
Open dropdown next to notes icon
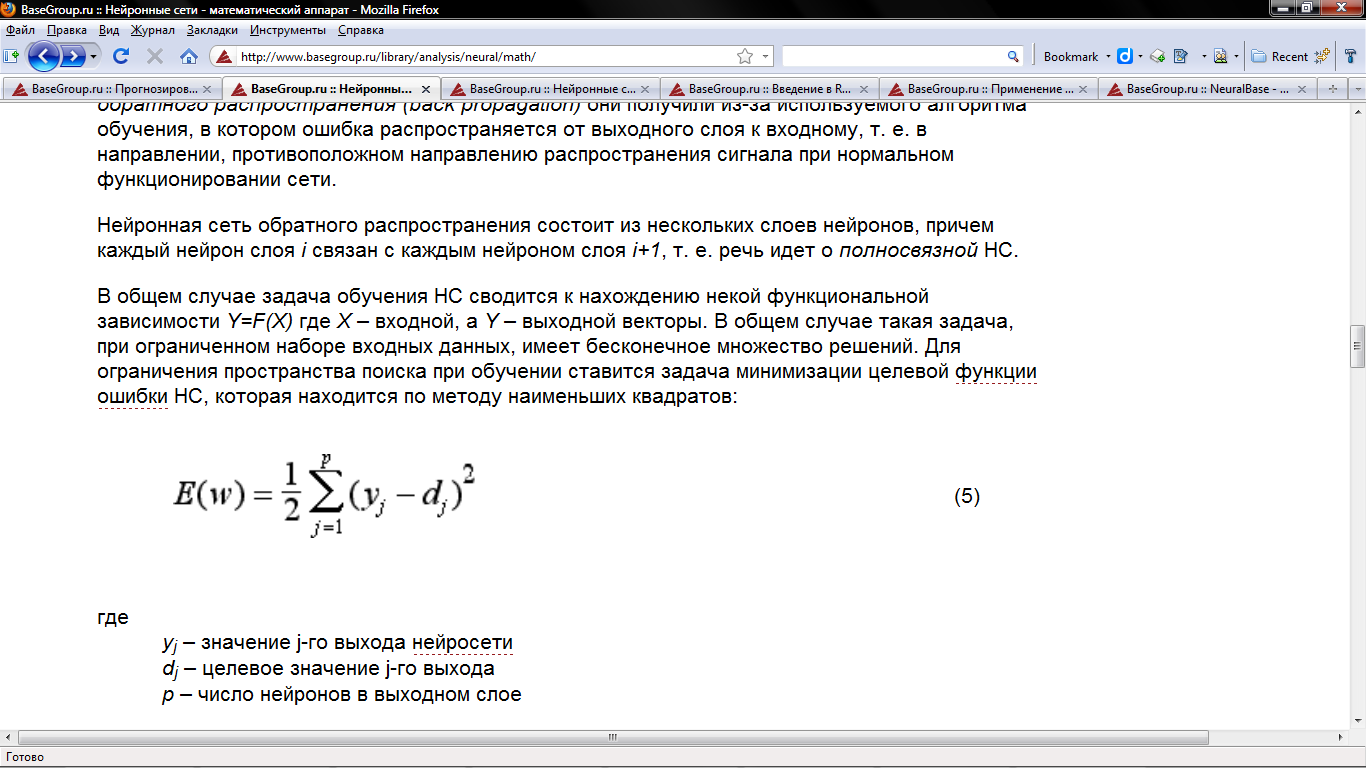[x=1204, y=57]
